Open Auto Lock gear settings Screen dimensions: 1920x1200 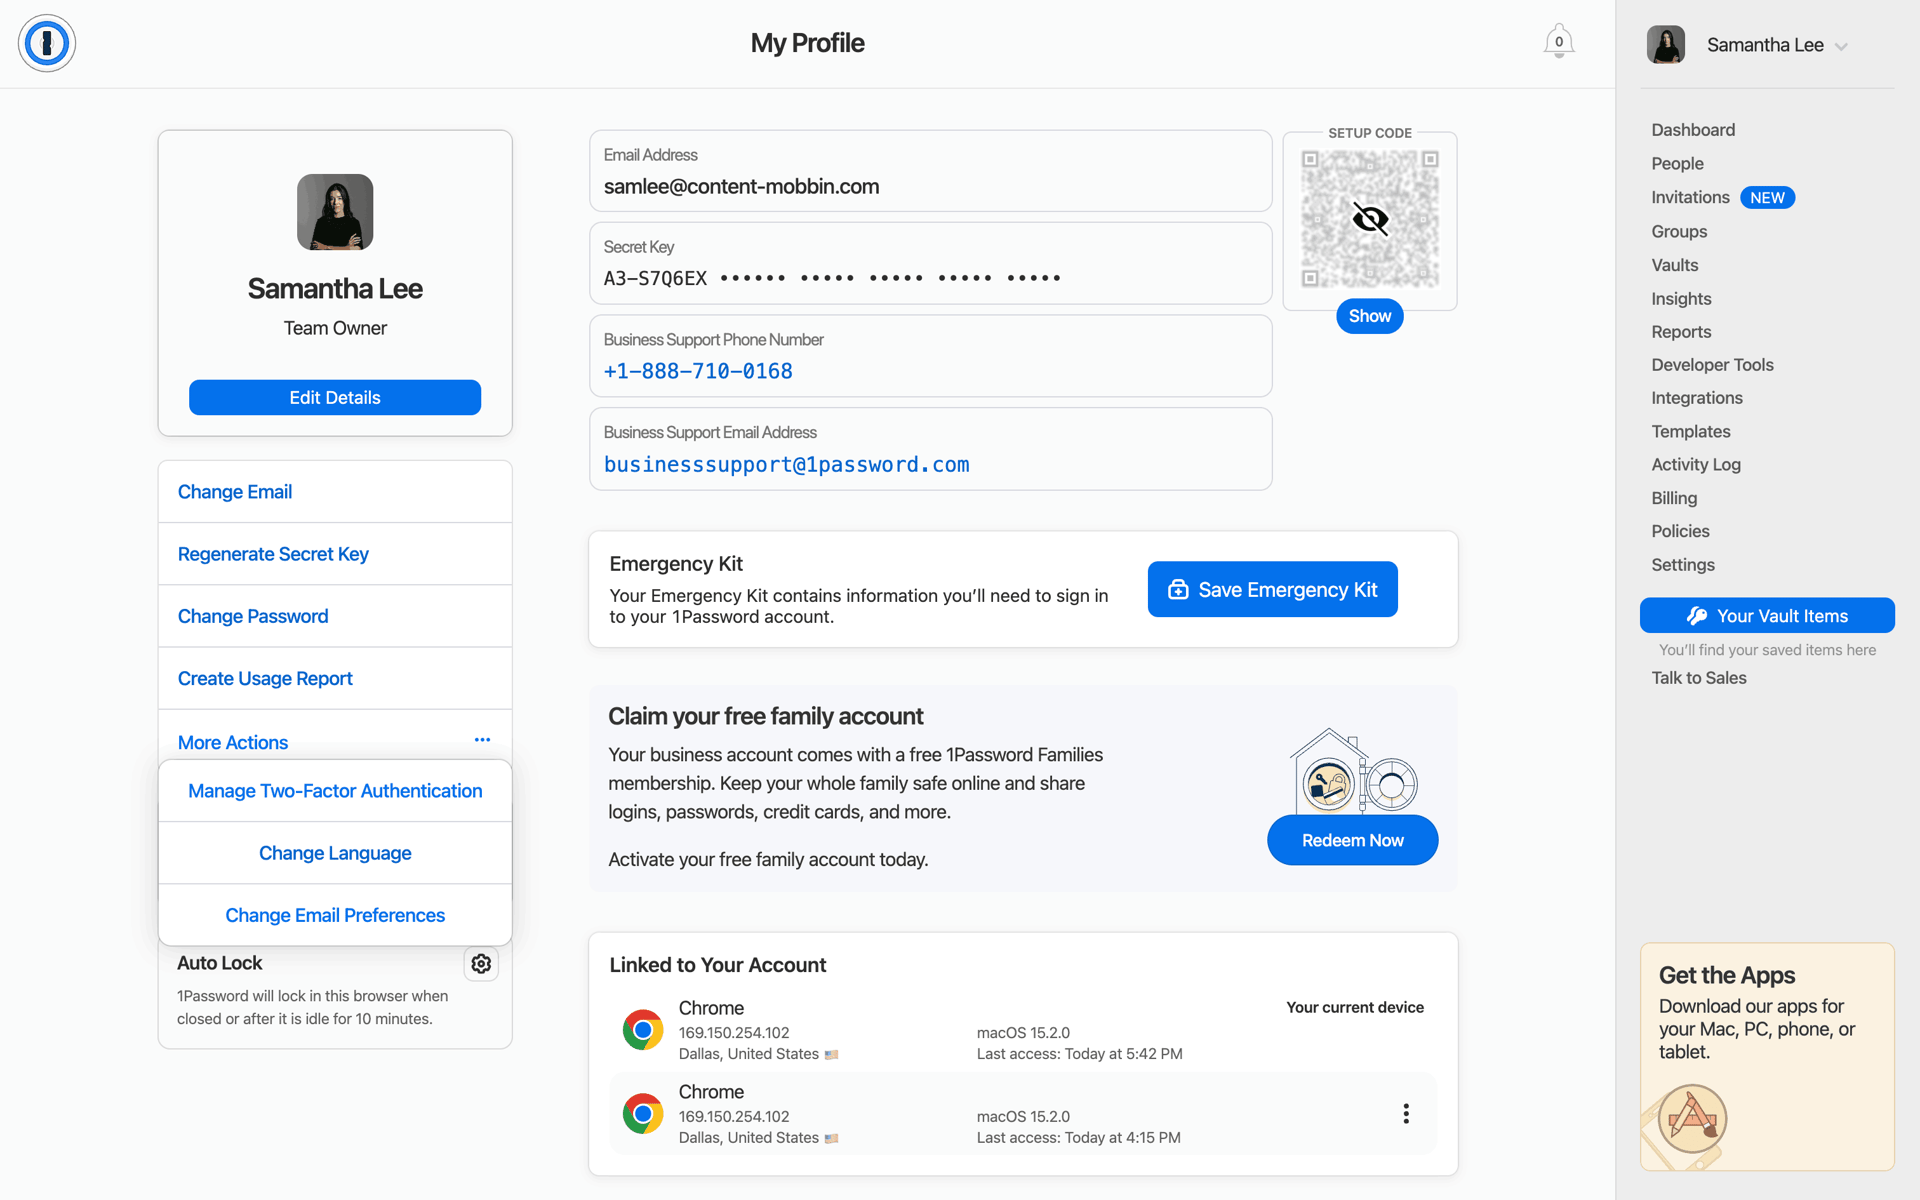tap(481, 963)
